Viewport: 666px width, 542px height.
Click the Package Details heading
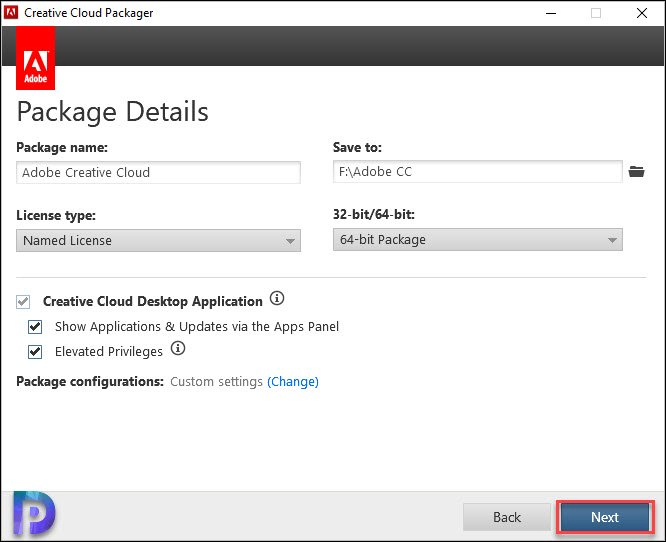(x=113, y=112)
